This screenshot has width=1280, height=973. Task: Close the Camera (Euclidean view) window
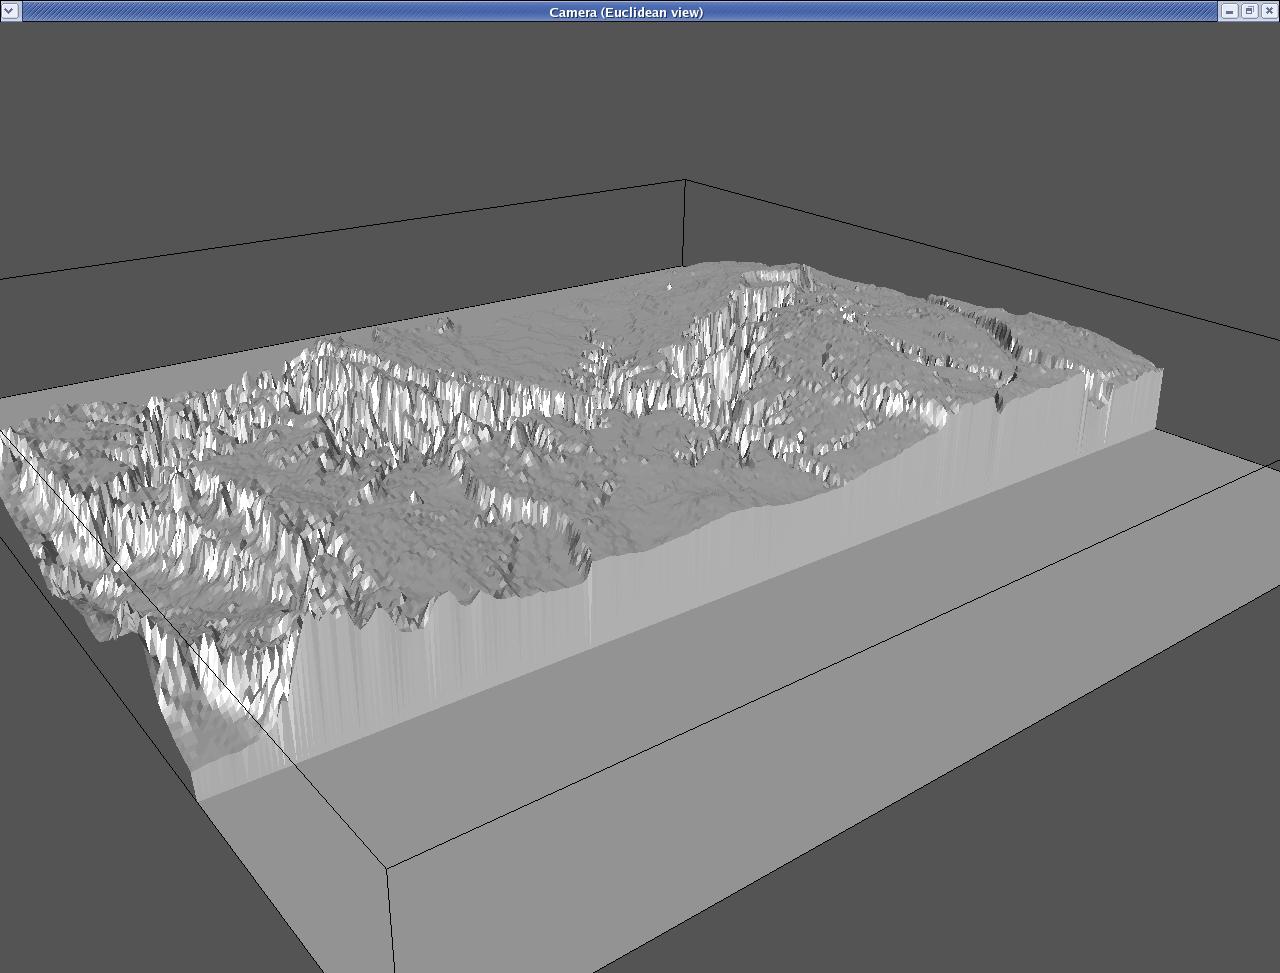tap(1269, 11)
